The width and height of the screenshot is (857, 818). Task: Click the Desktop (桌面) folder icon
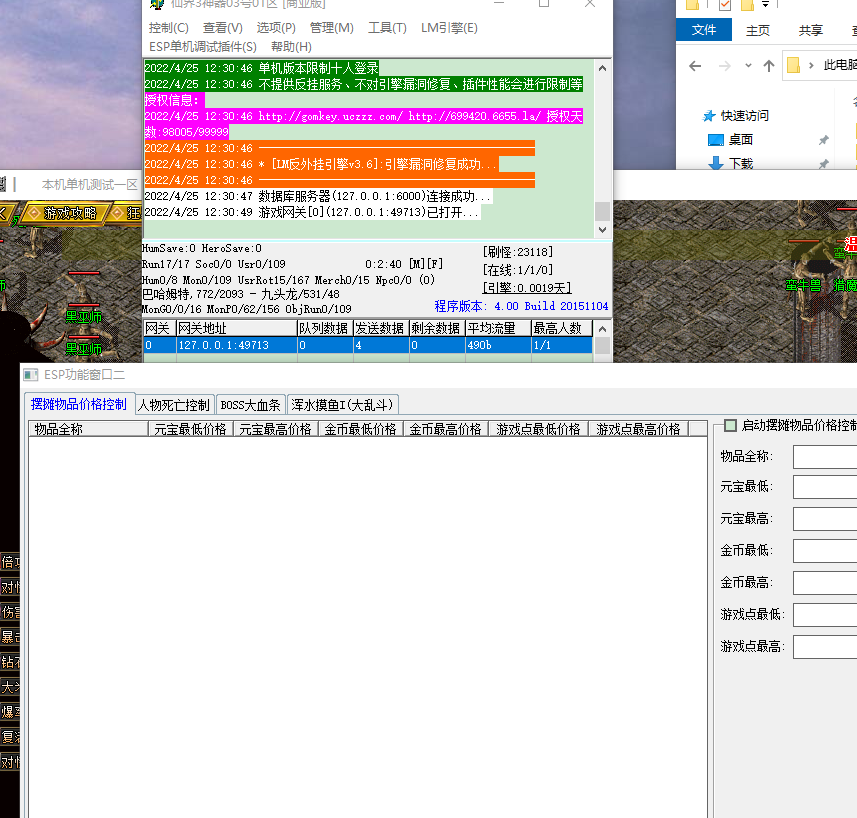coord(715,140)
